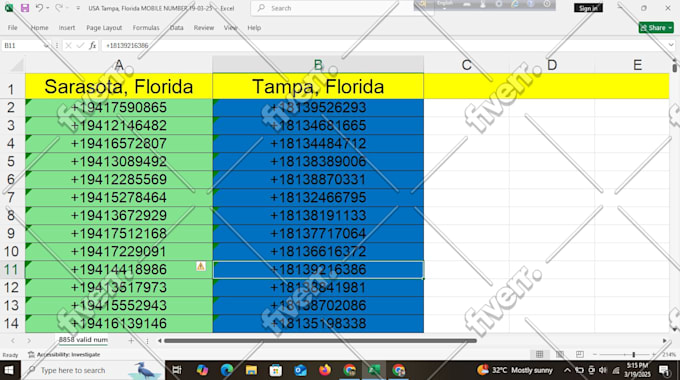Click the formula bar Cancel X icon
This screenshot has height=380, width=680.
[68, 45]
